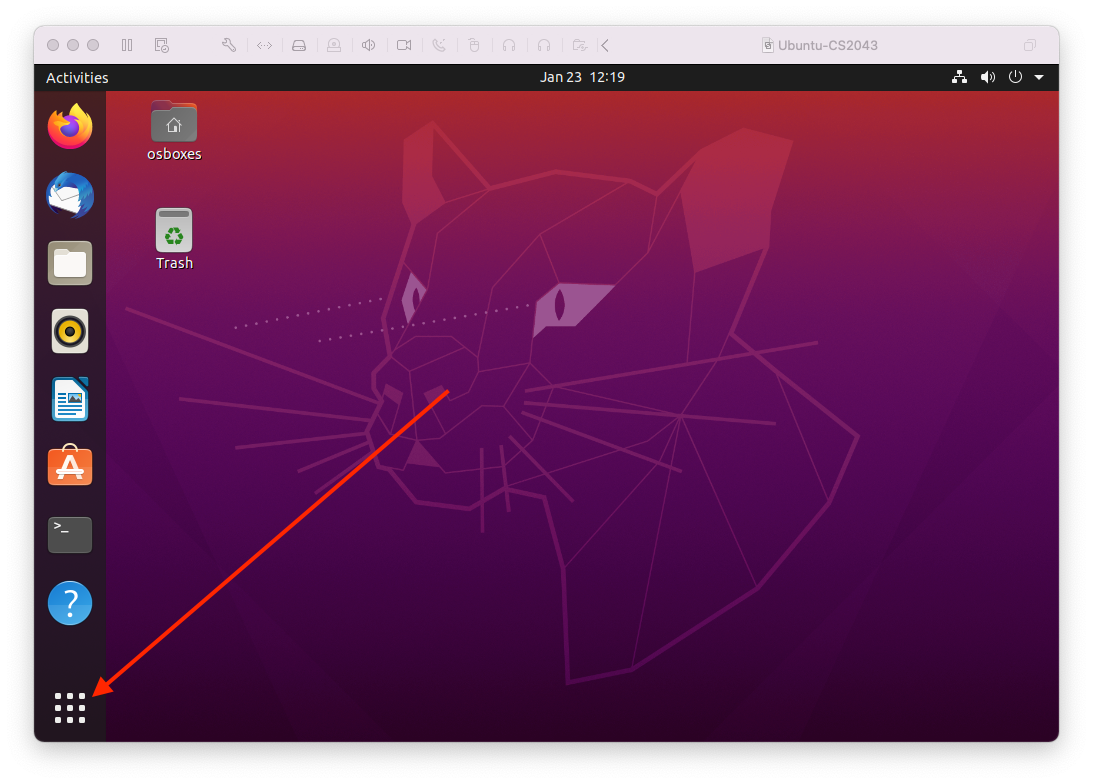1093x784 pixels.
Task: Click the wired network status icon
Action: click(959, 77)
